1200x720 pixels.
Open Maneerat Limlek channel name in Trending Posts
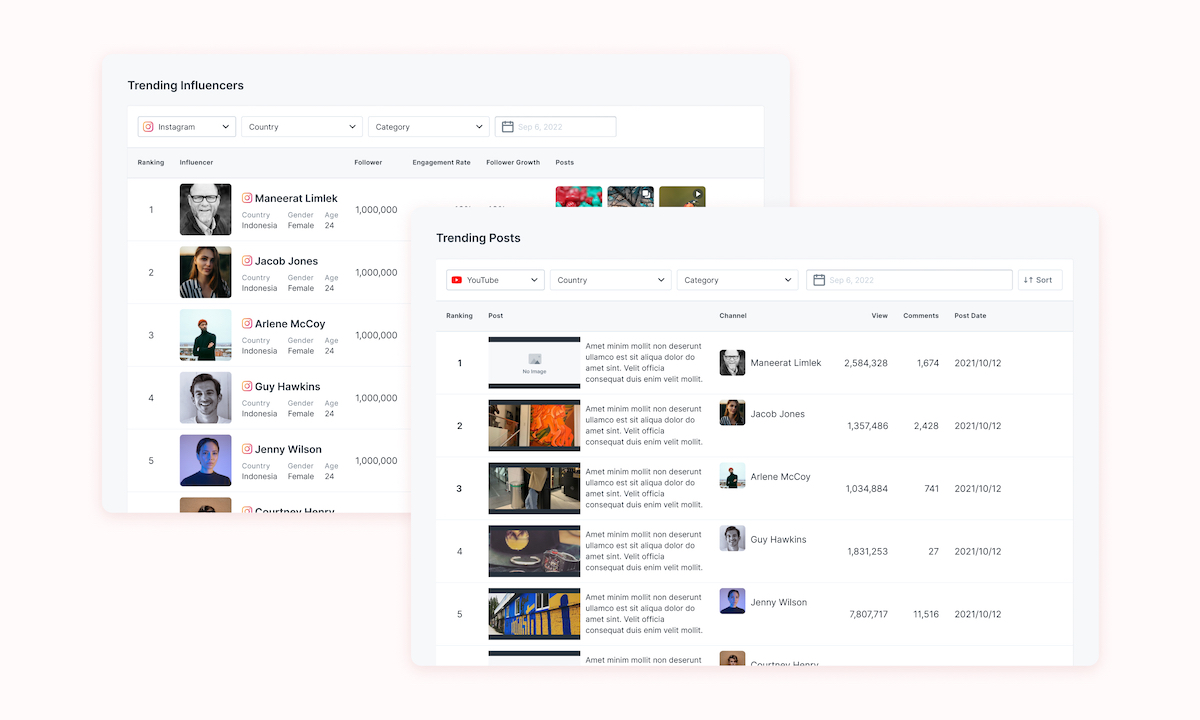click(x=786, y=363)
